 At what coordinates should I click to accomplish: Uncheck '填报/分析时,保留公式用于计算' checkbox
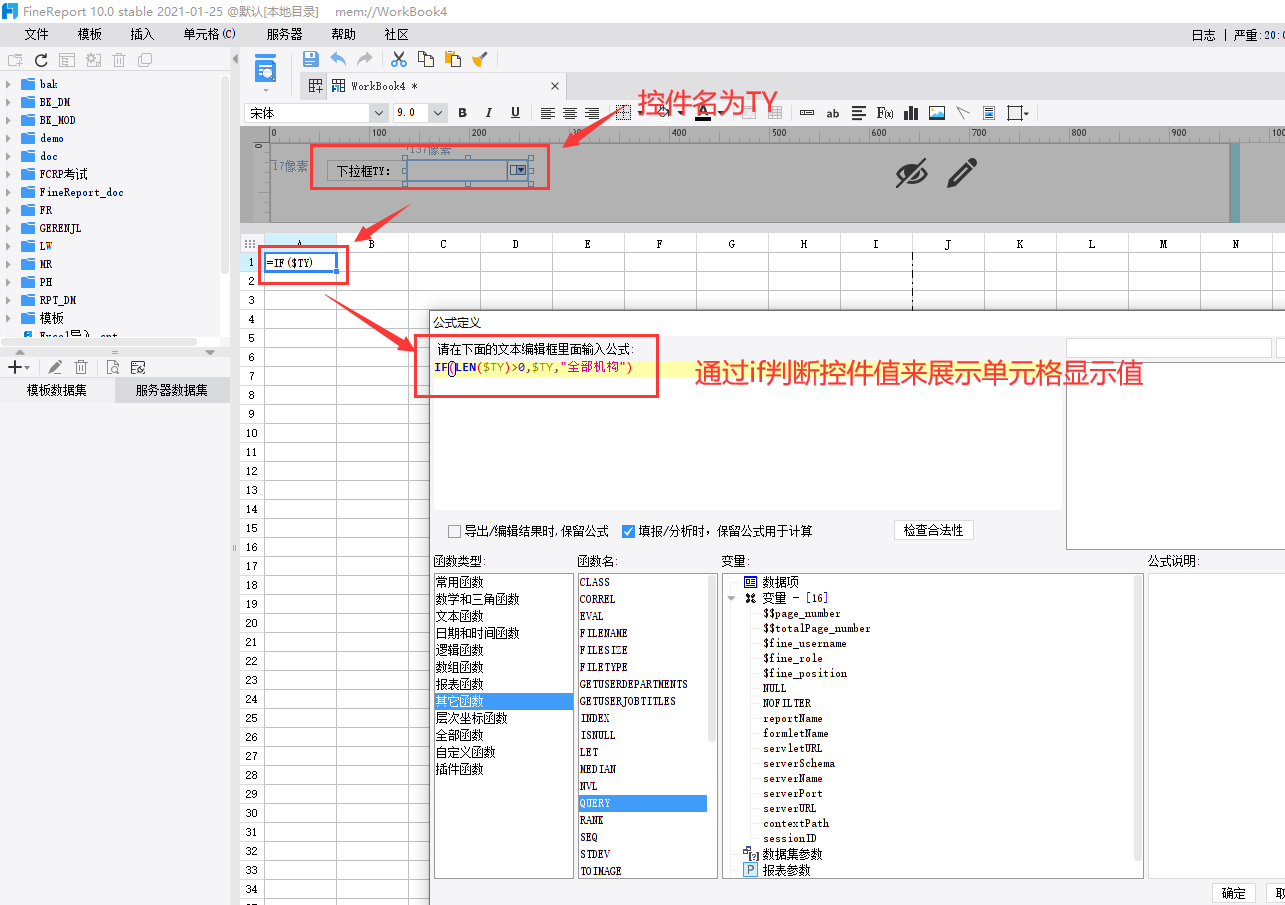[629, 531]
